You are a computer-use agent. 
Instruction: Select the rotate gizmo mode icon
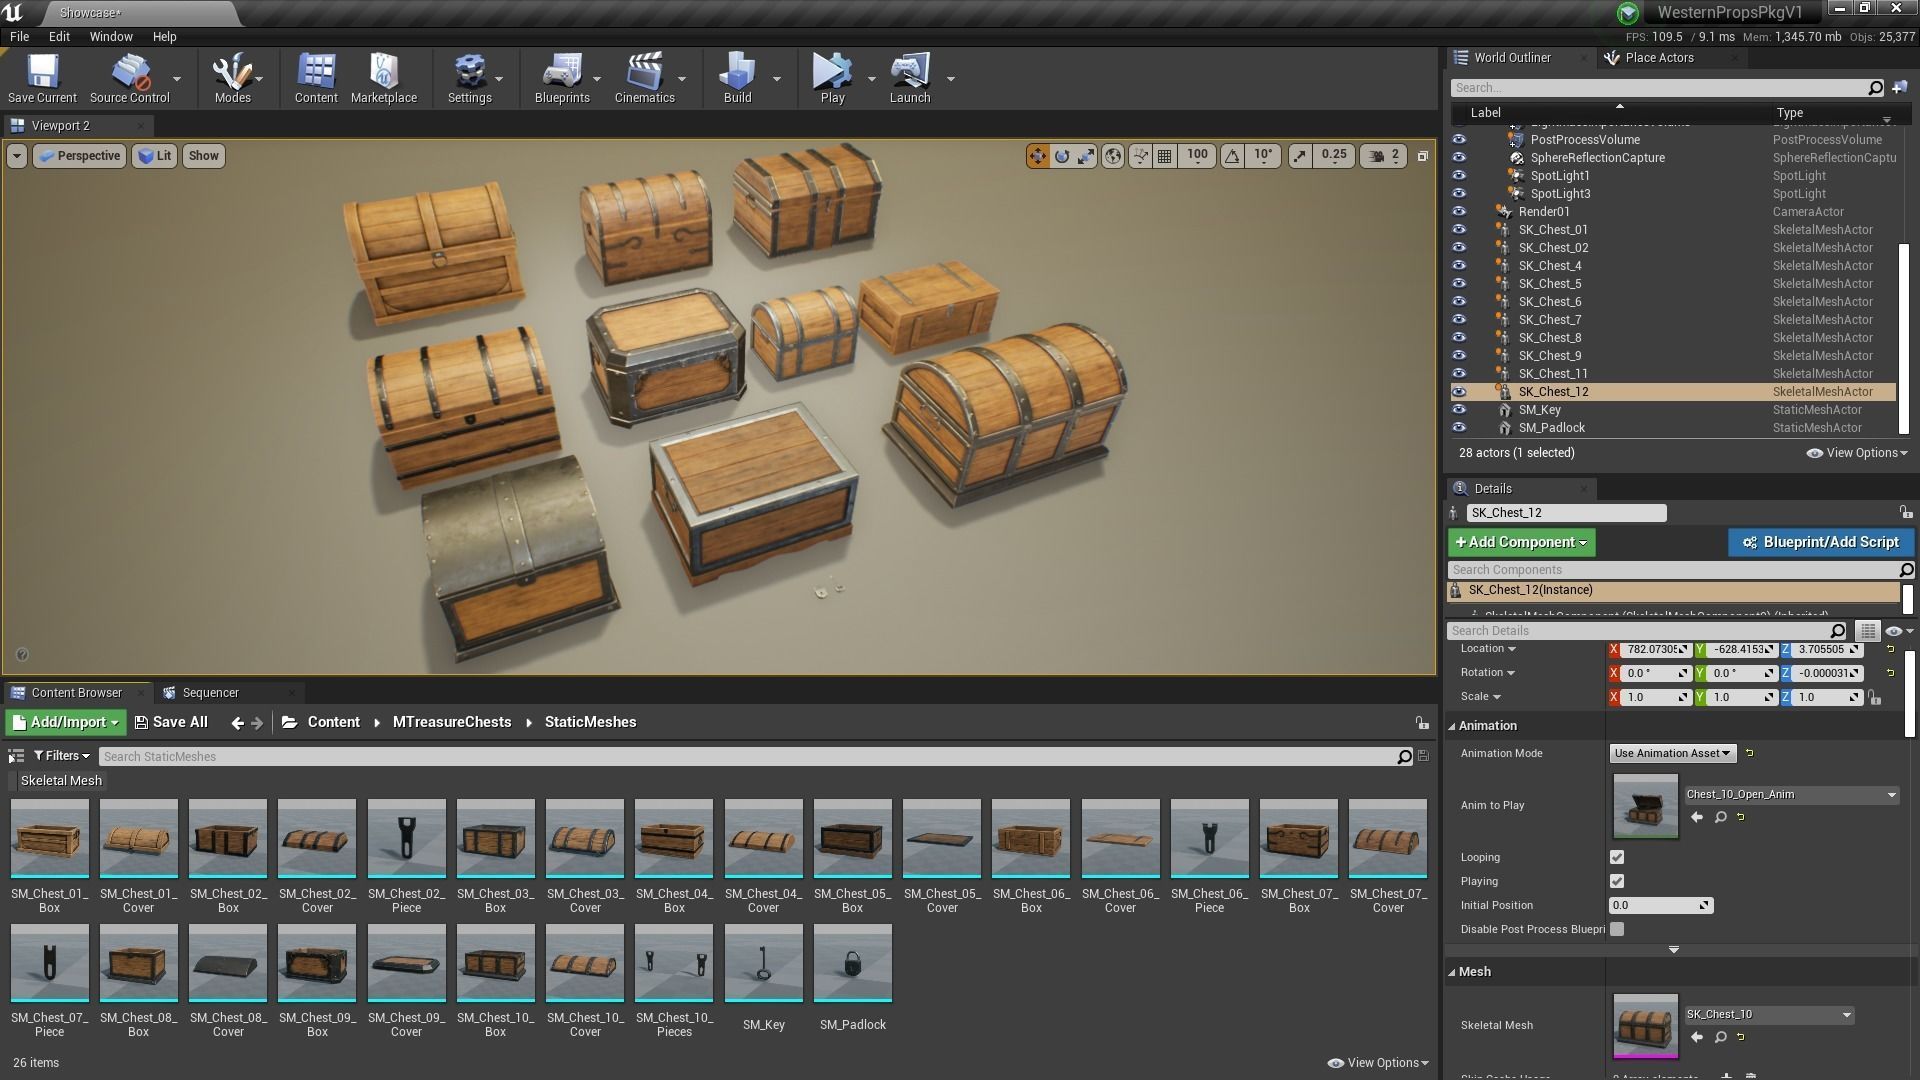click(1062, 156)
